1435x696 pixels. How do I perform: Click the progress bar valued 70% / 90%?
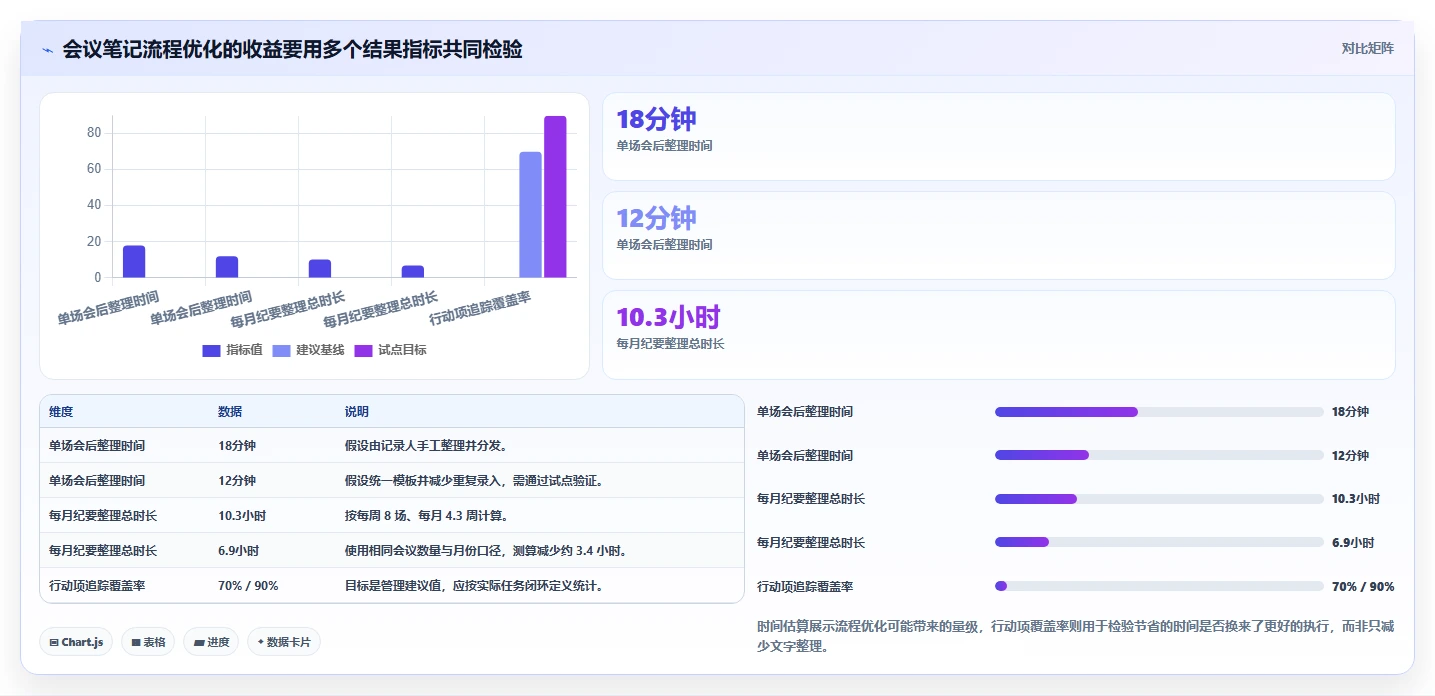[x=1159, y=586]
